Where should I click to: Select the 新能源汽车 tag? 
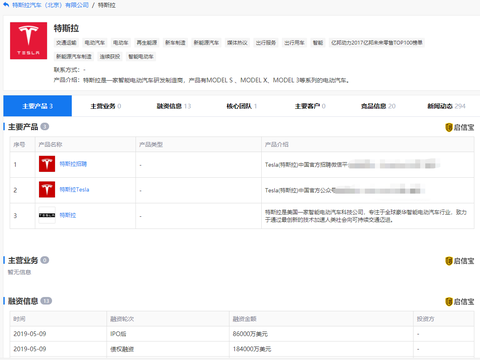[x=206, y=43]
